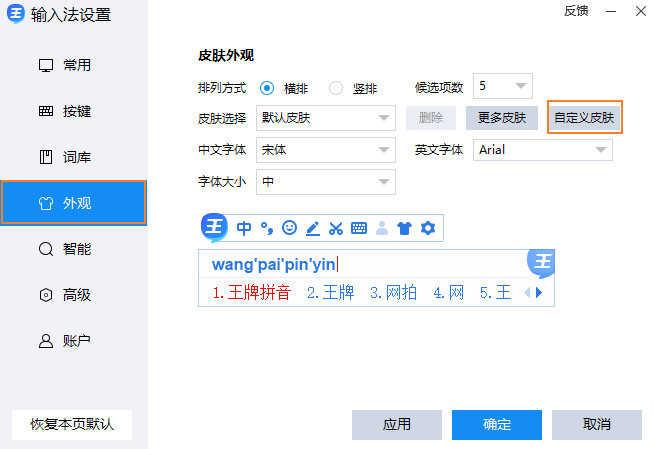Click the magnifier icon beside 智能
Screen dimensions: 654x449
46,249
